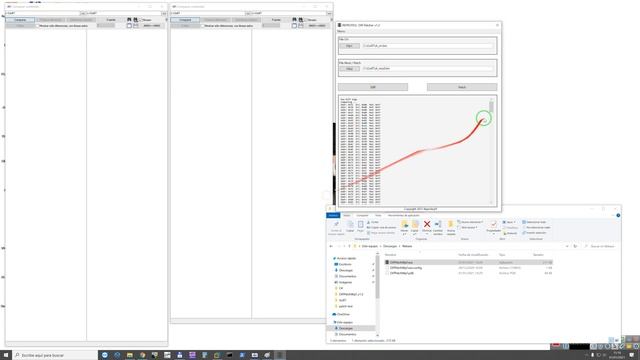Switch to the Vista ribbon tab
Viewport: 640px width, 360px height.
[378, 216]
